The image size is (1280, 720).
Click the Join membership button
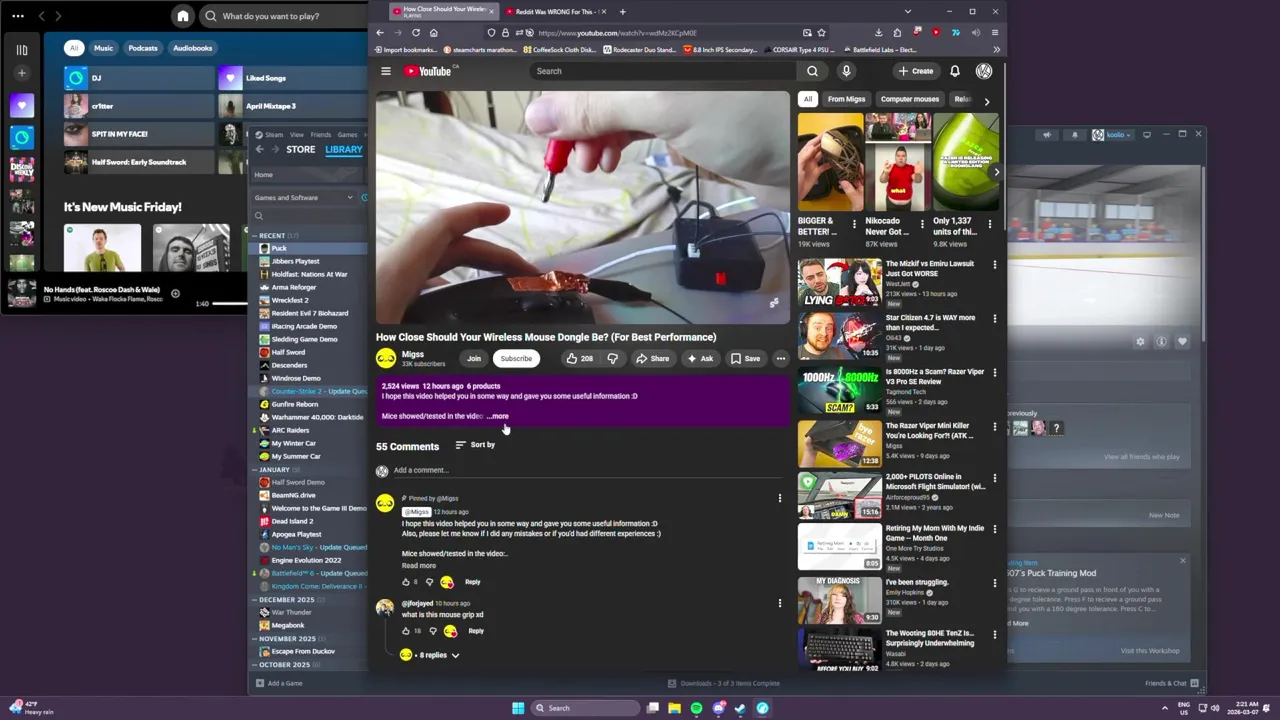[474, 358]
